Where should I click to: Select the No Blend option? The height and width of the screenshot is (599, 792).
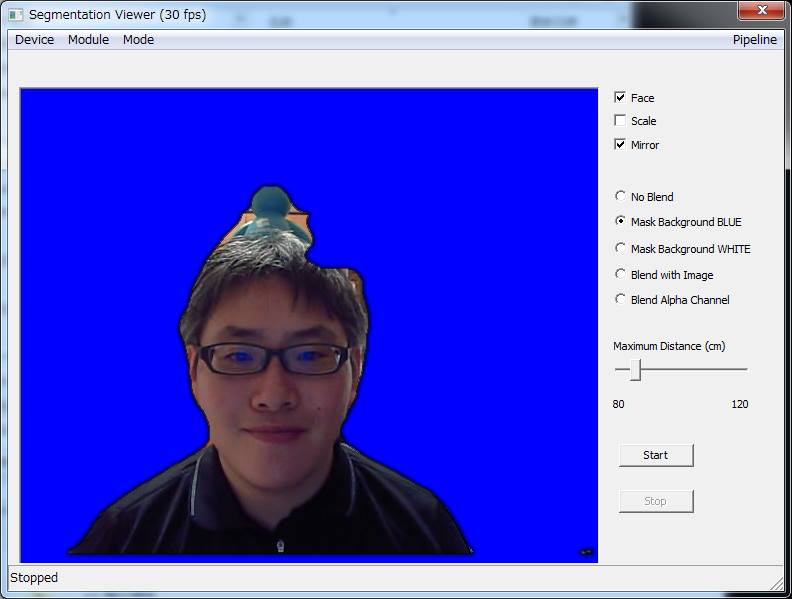[621, 197]
